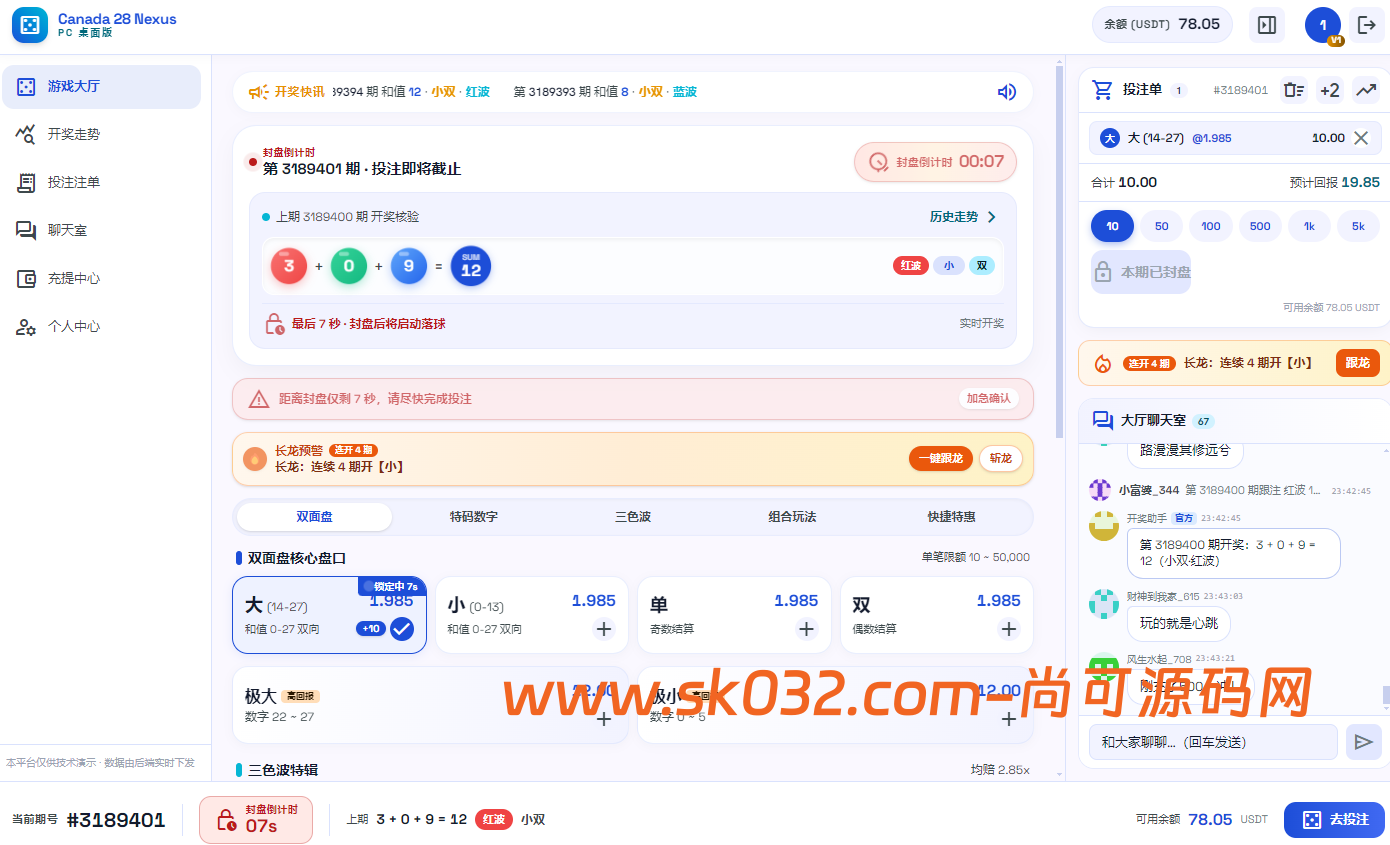Open 充提中心 in the sidebar

pyautogui.click(x=101, y=278)
